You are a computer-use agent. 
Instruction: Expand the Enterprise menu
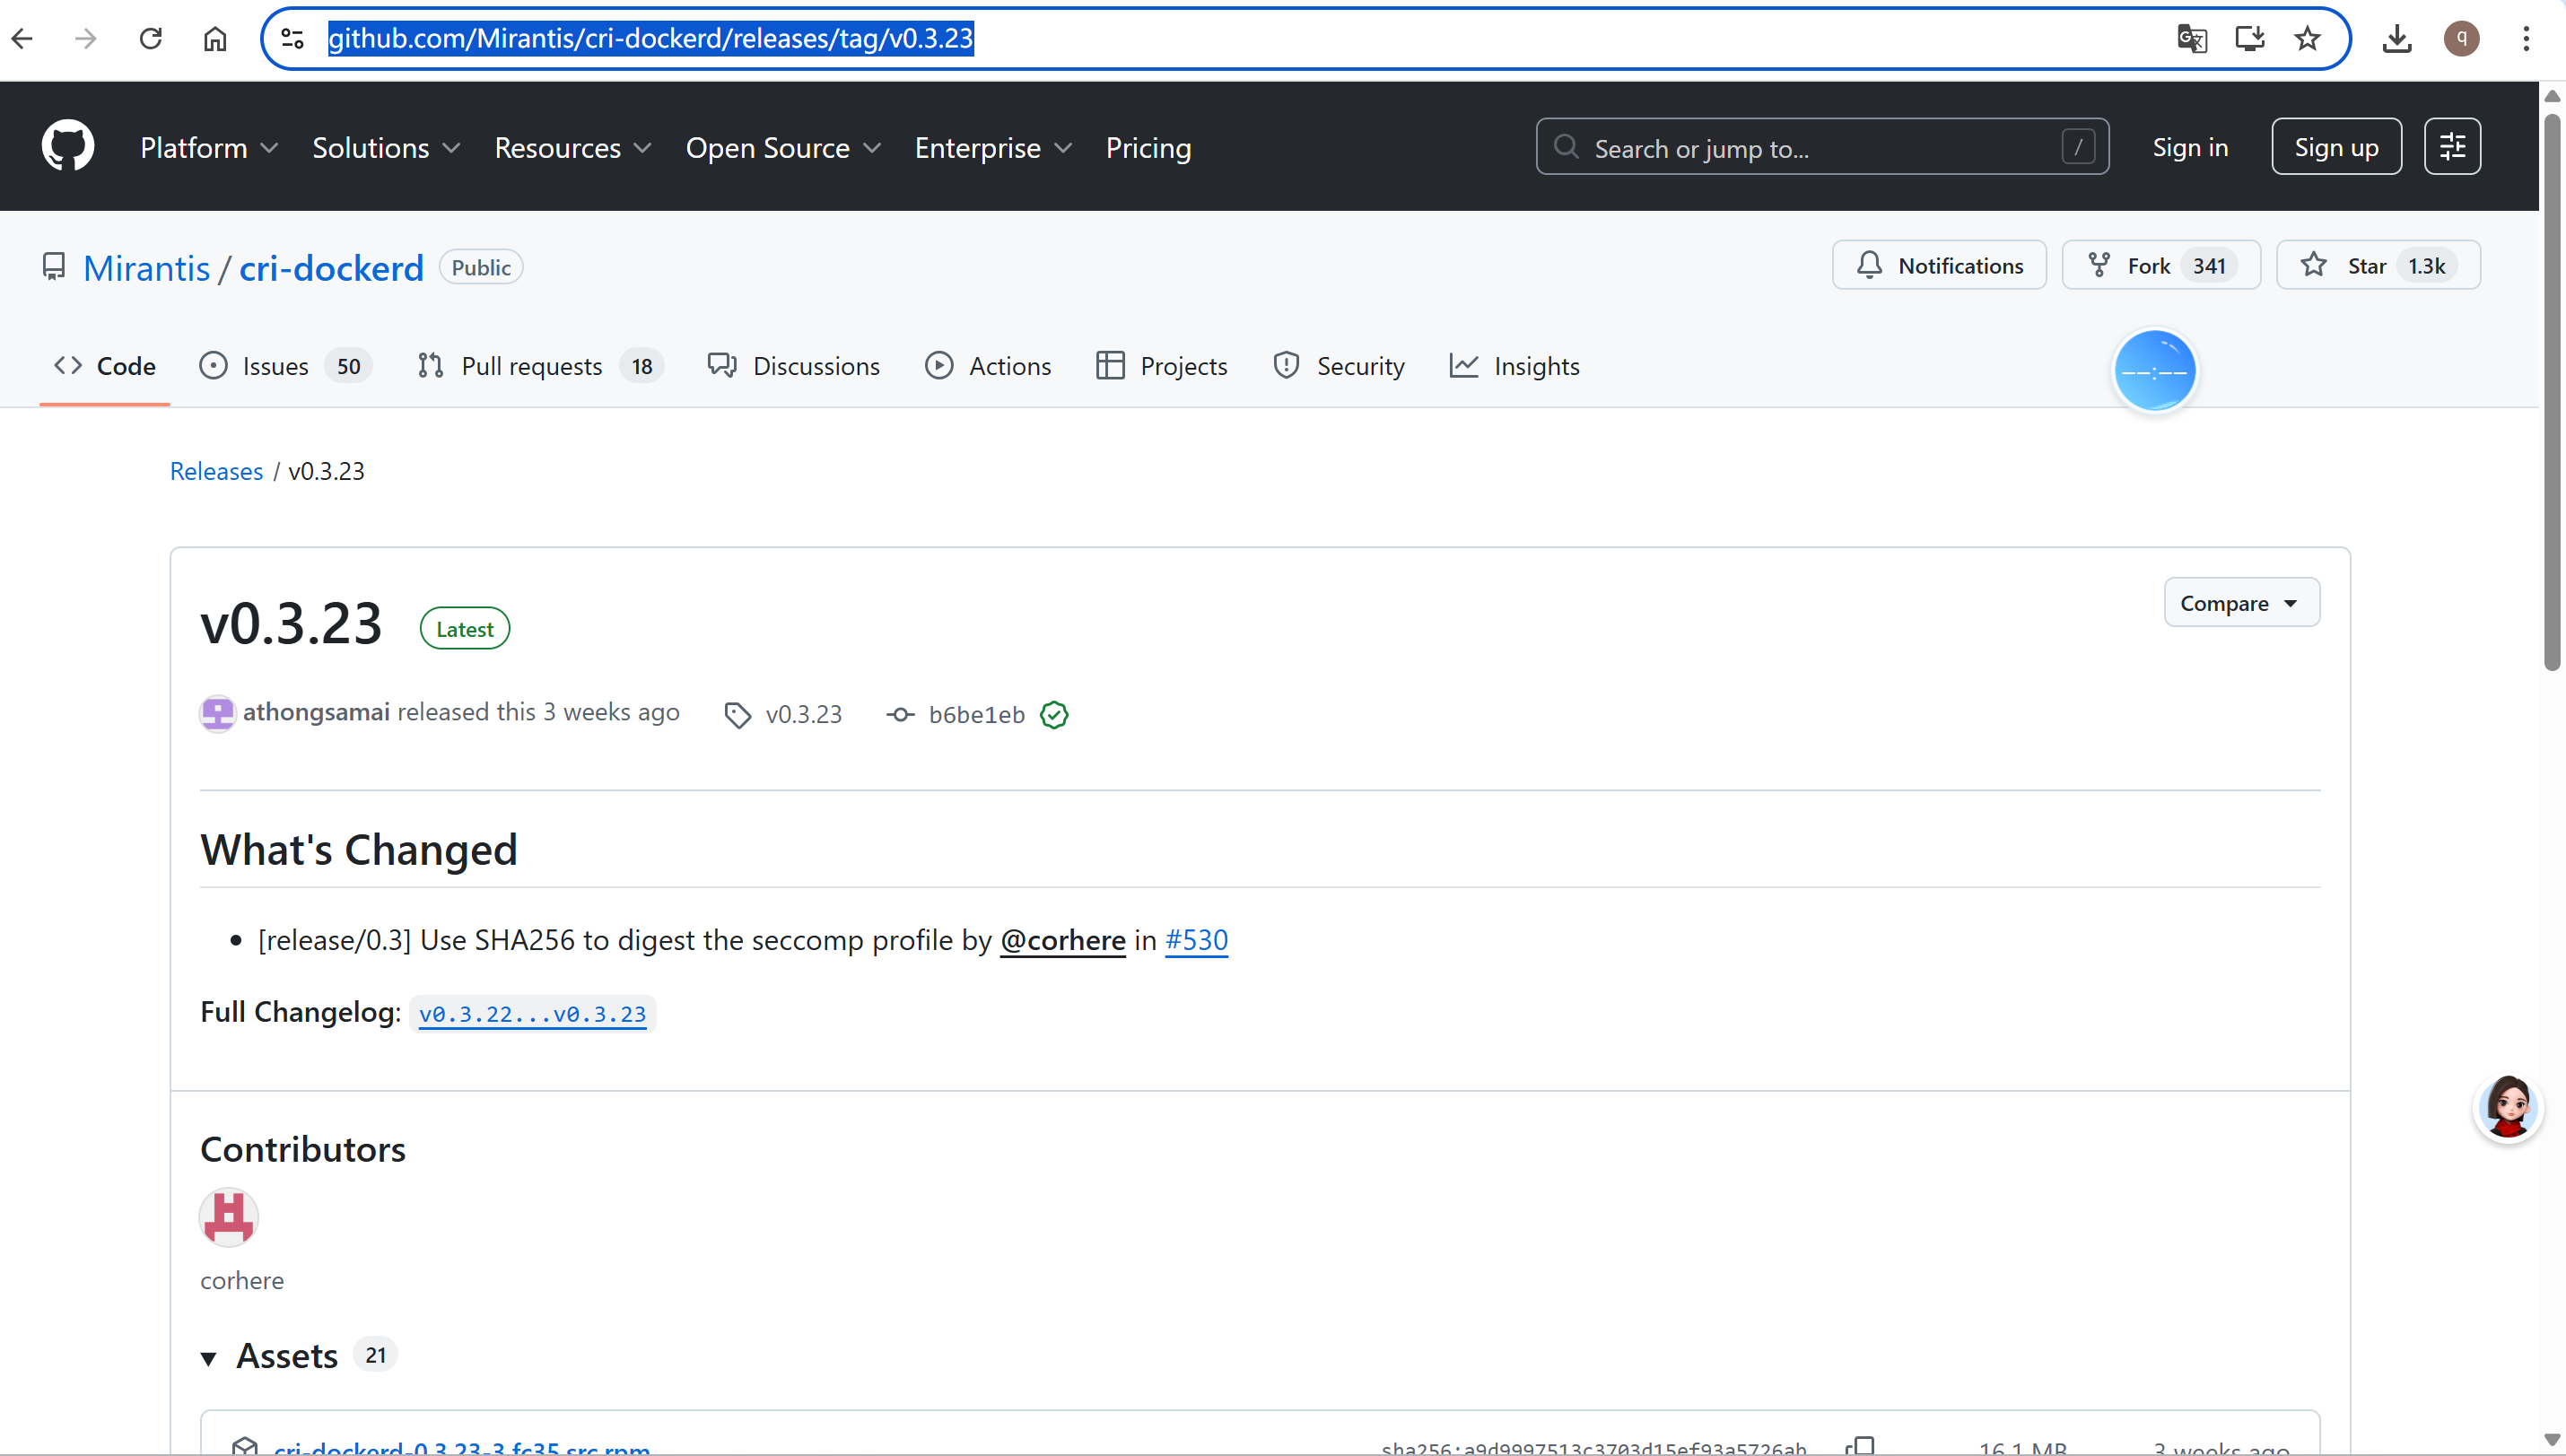[993, 148]
